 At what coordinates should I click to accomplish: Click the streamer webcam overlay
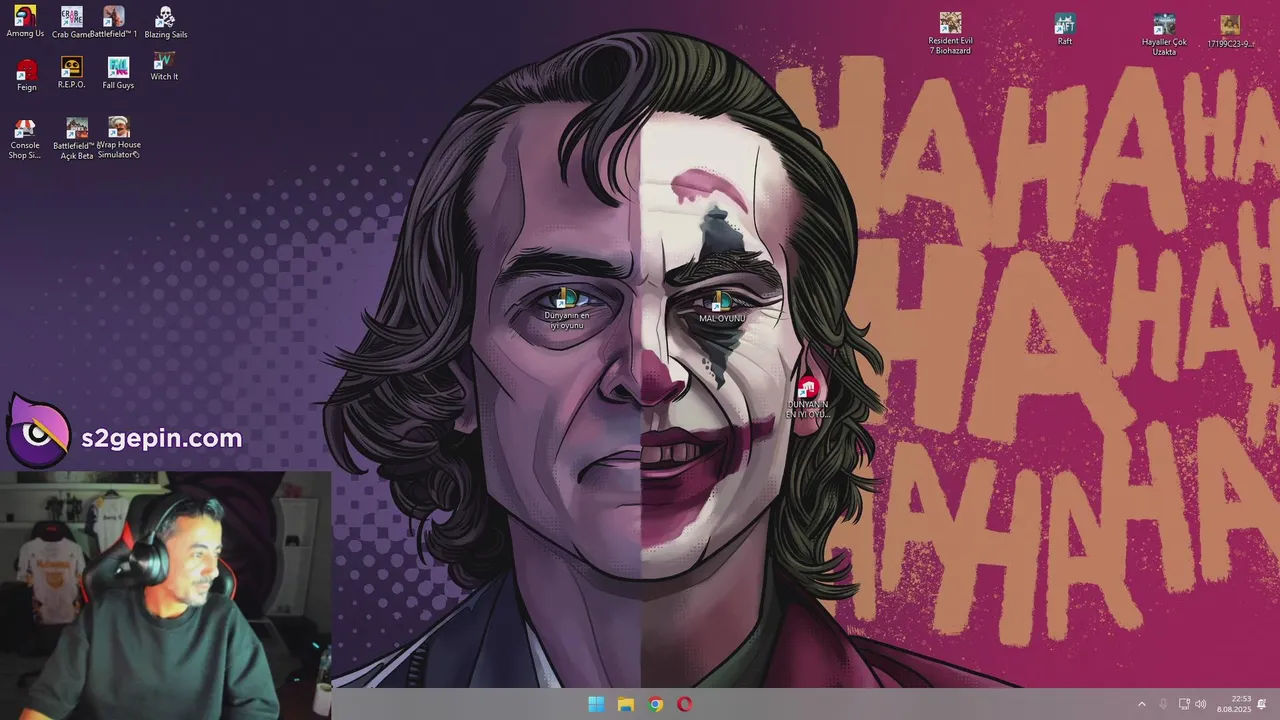point(165,595)
